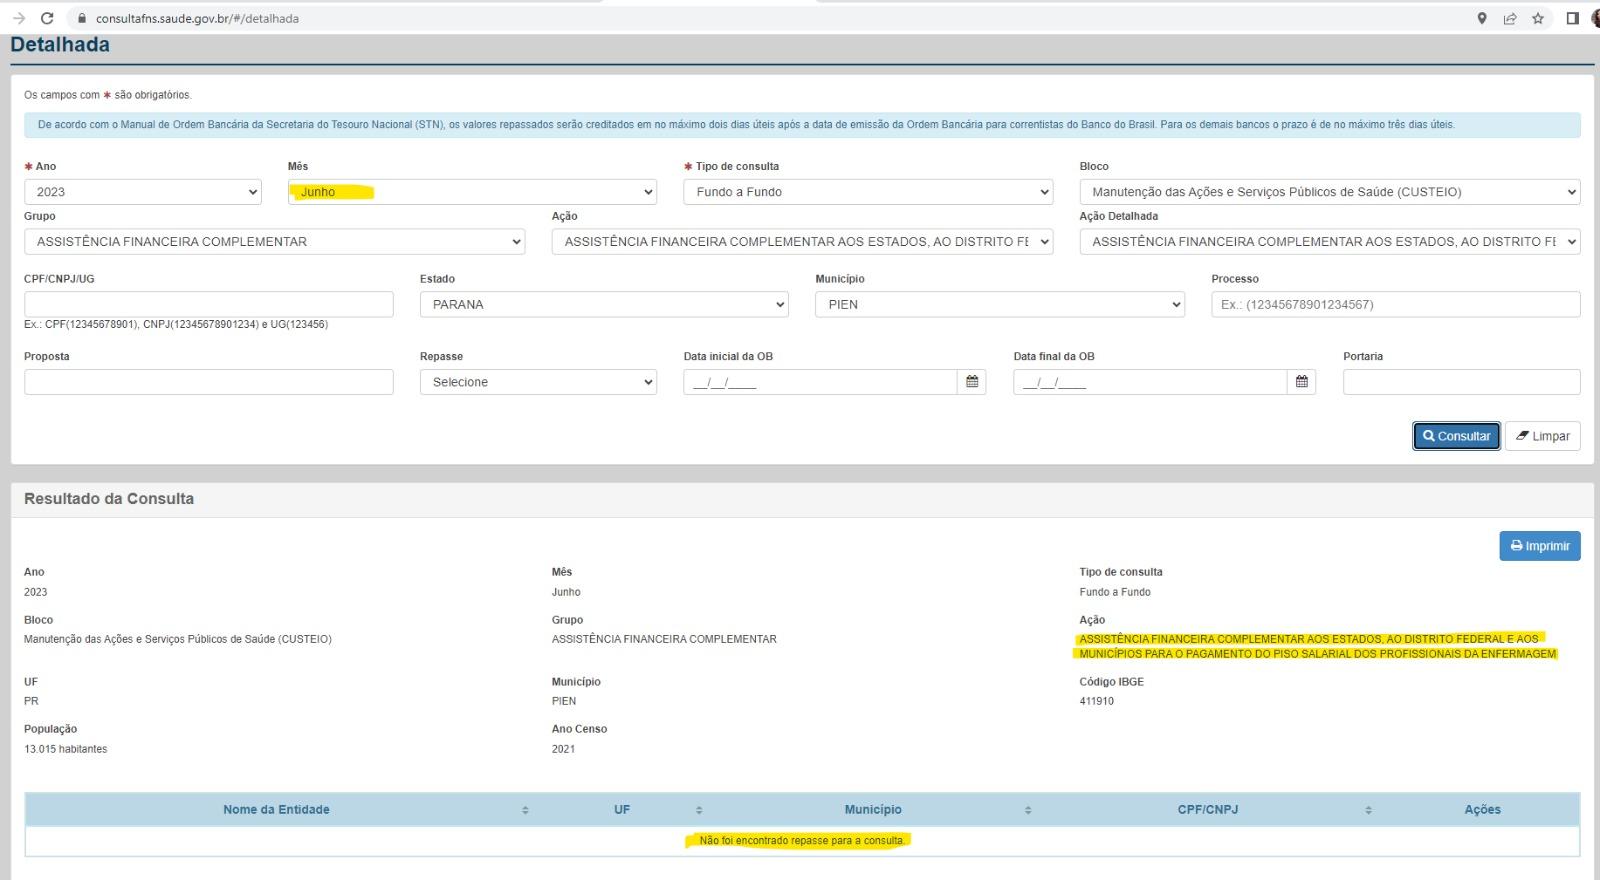Viewport: 1600px width, 880px height.
Task: Open calendar for Data final da OB
Action: pos(1302,382)
